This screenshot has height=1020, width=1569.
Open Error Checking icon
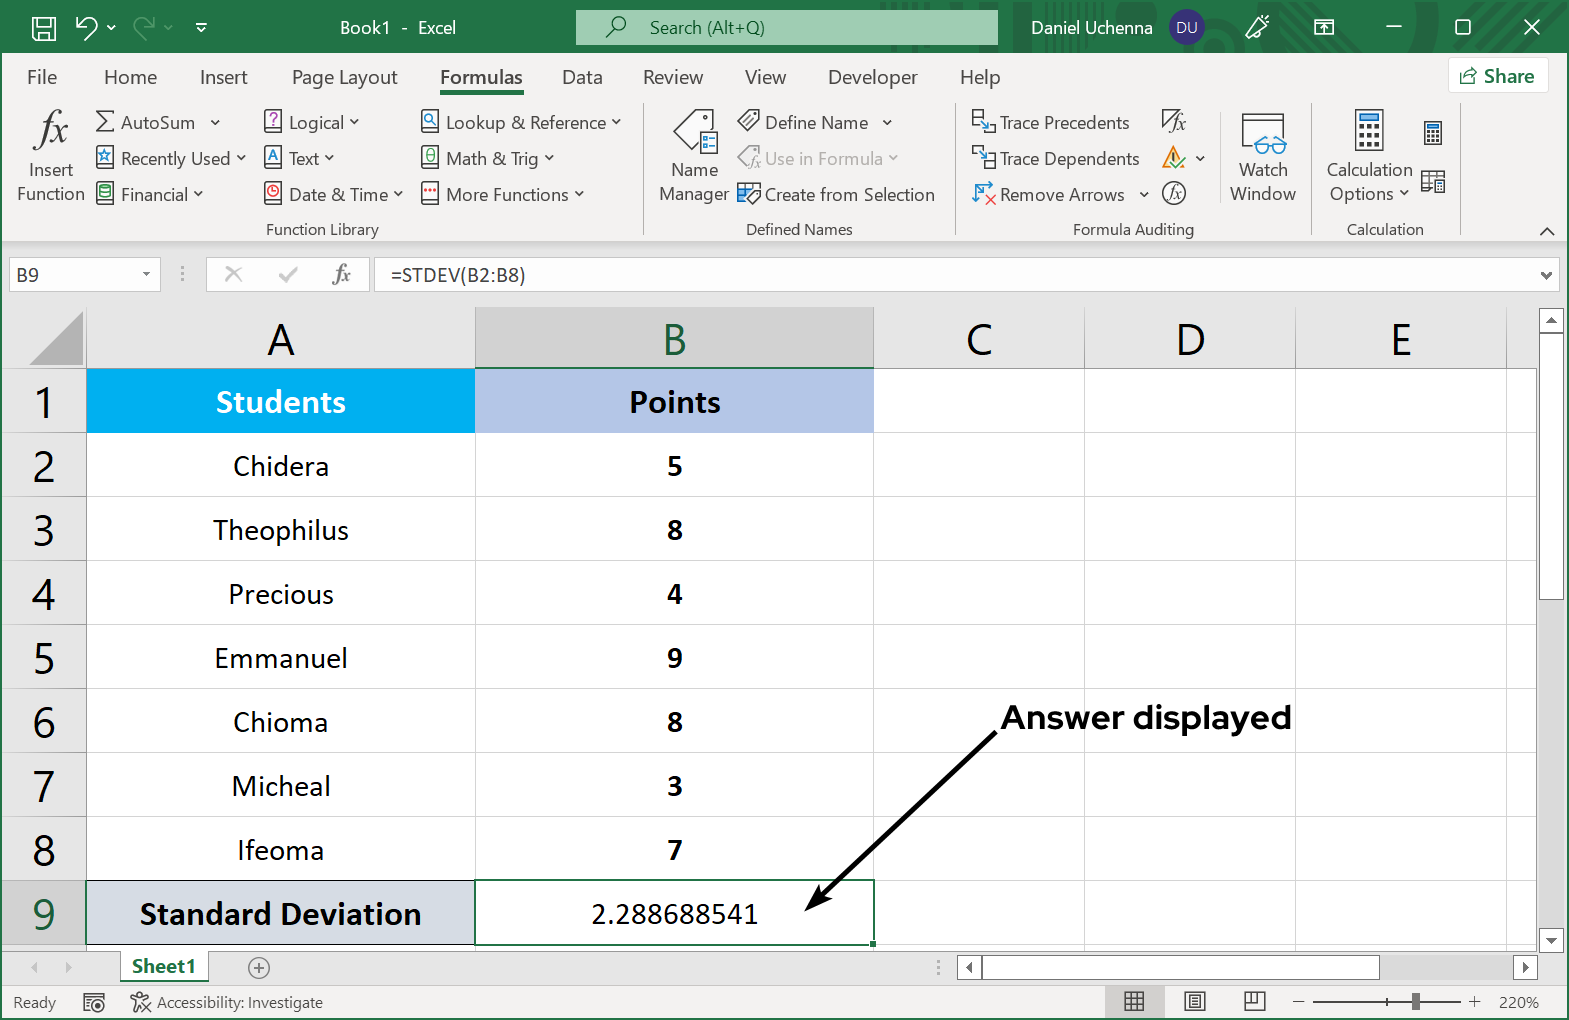(1174, 158)
